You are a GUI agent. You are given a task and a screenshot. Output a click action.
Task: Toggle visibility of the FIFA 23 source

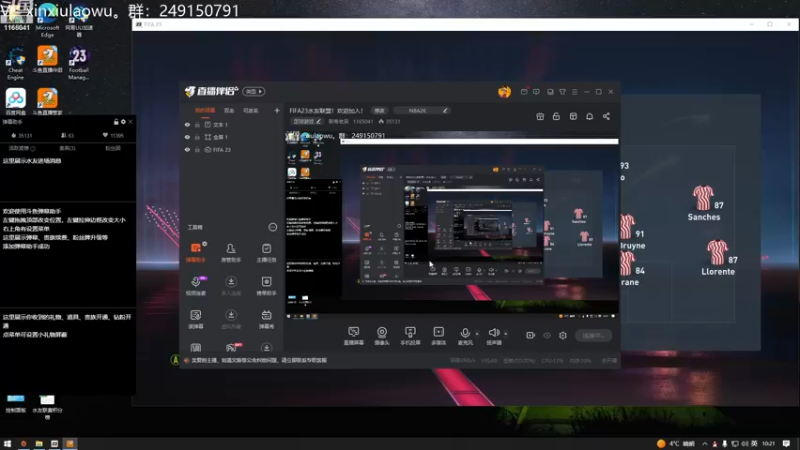(187, 150)
